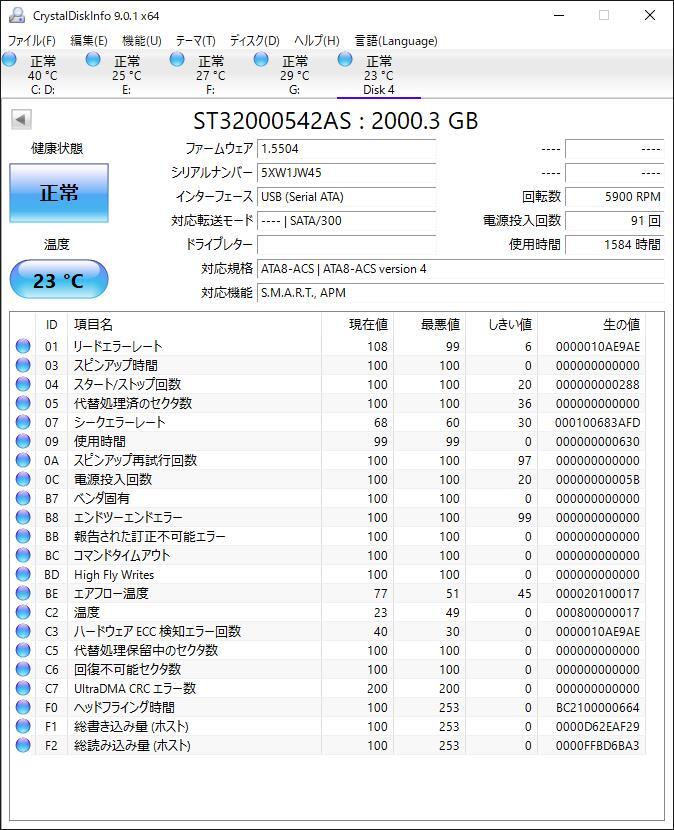The image size is (674, 830).
Task: Switch to the G: disk tab
Action: 294,75
